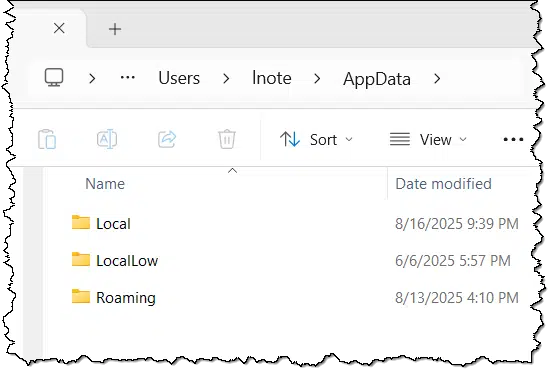Click the Delete trash icon
The width and height of the screenshot is (553, 375).
(x=227, y=139)
